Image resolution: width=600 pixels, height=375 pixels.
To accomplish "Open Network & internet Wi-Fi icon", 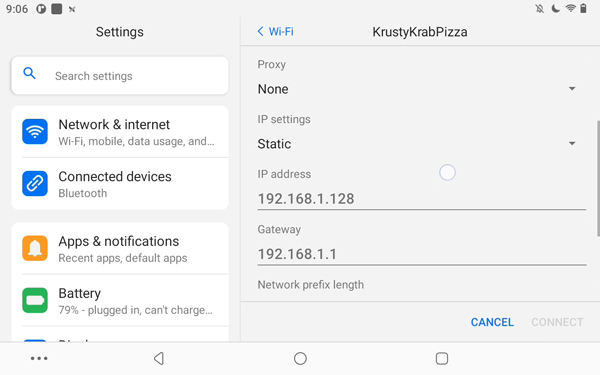I will tap(35, 132).
